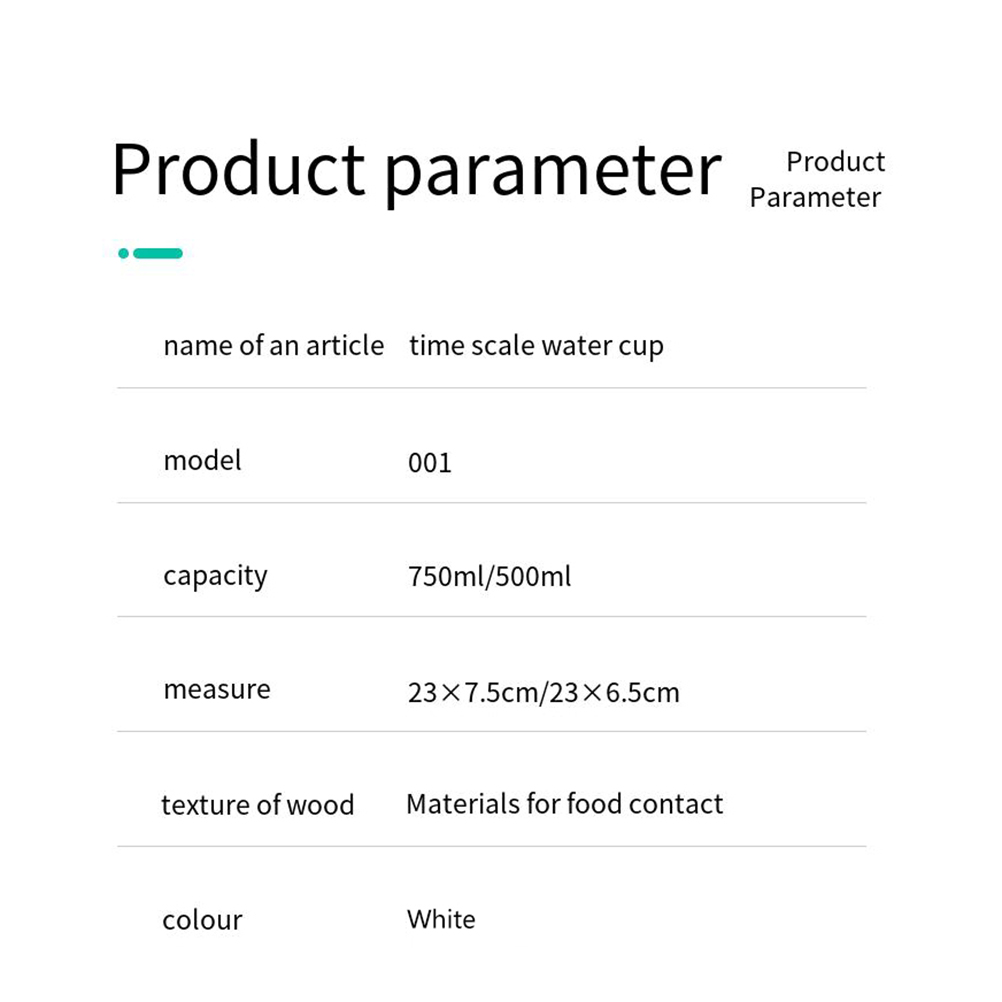Viewport: 1002px width, 1002px height.
Task: Click the small teal dot beside the dash
Action: 123,254
